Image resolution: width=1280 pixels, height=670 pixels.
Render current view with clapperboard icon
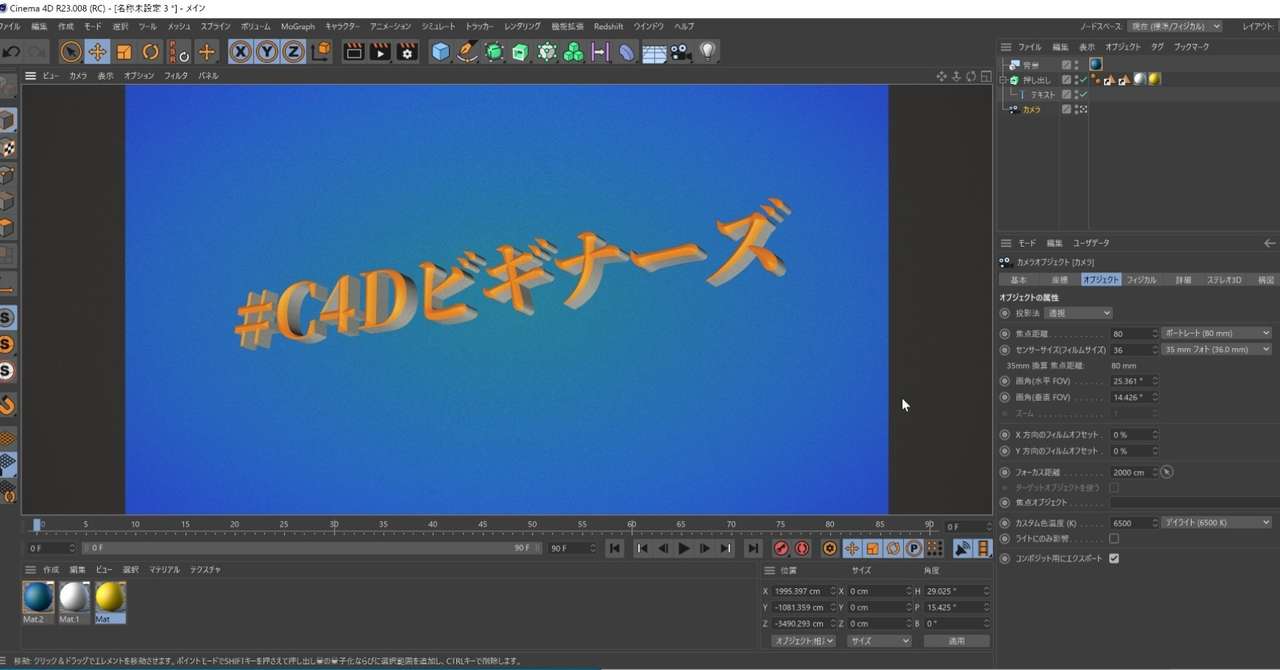tap(354, 52)
